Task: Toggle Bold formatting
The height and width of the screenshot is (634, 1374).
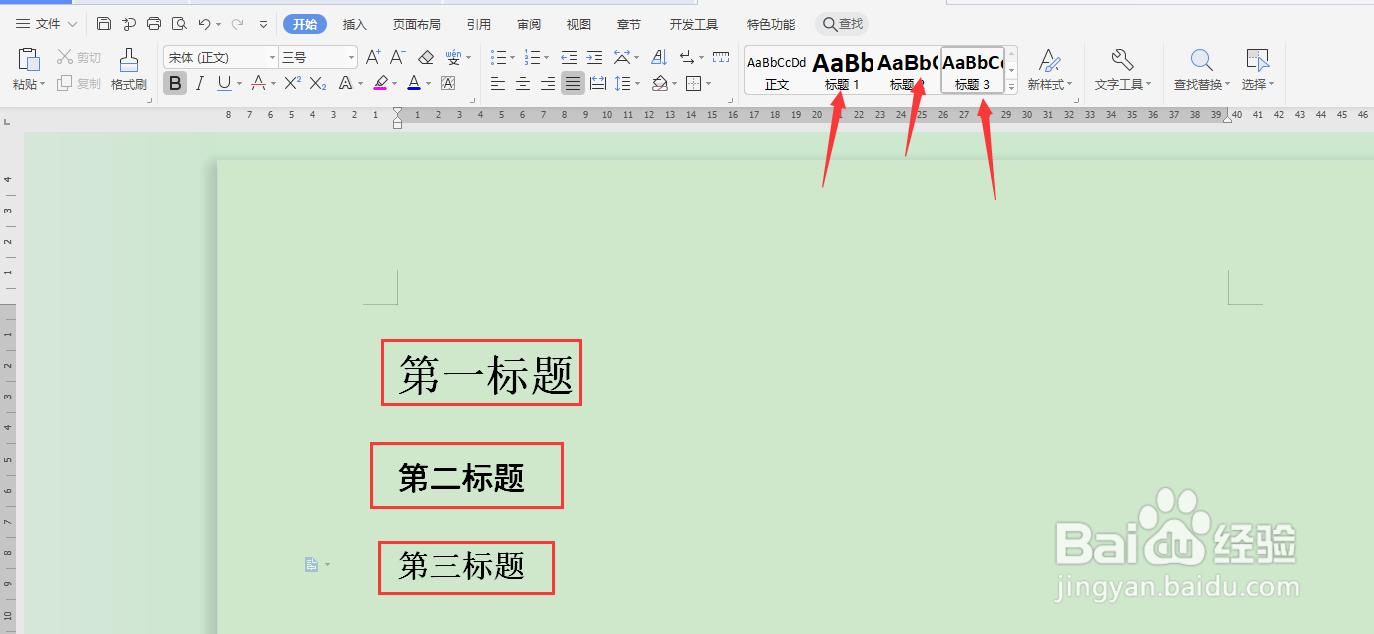Action: [x=175, y=83]
